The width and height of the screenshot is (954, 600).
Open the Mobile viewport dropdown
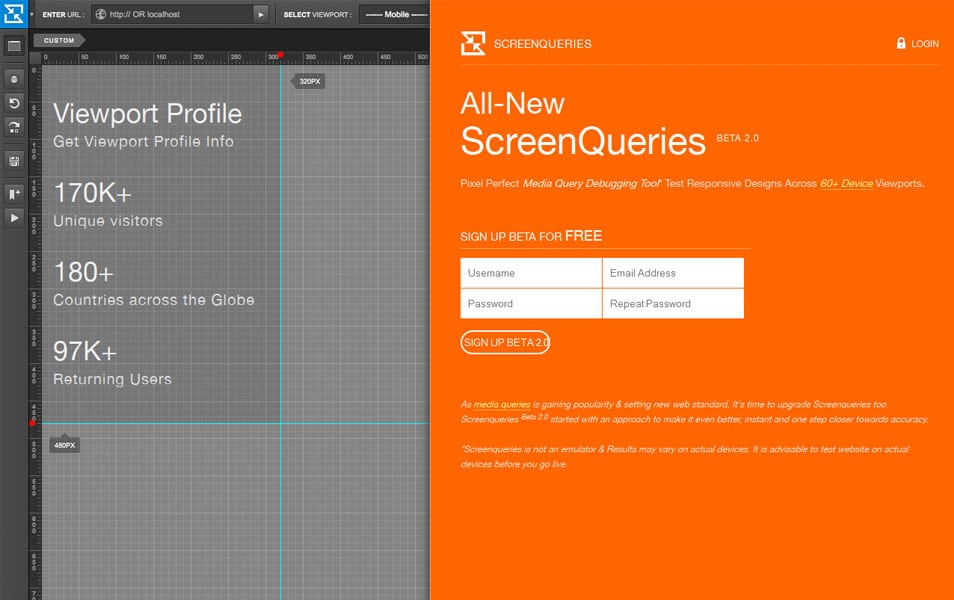(x=395, y=14)
